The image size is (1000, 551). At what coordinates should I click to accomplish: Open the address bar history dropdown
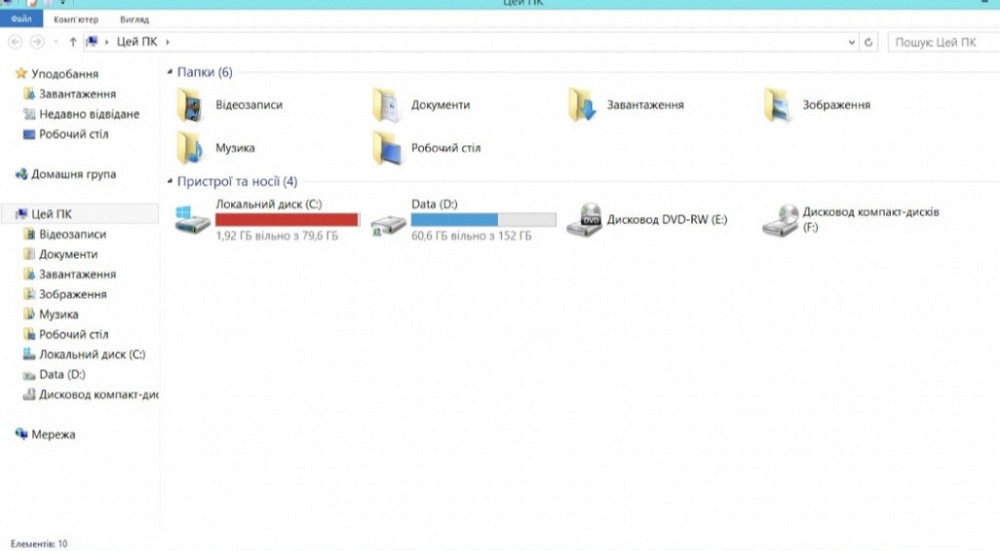pyautogui.click(x=851, y=42)
